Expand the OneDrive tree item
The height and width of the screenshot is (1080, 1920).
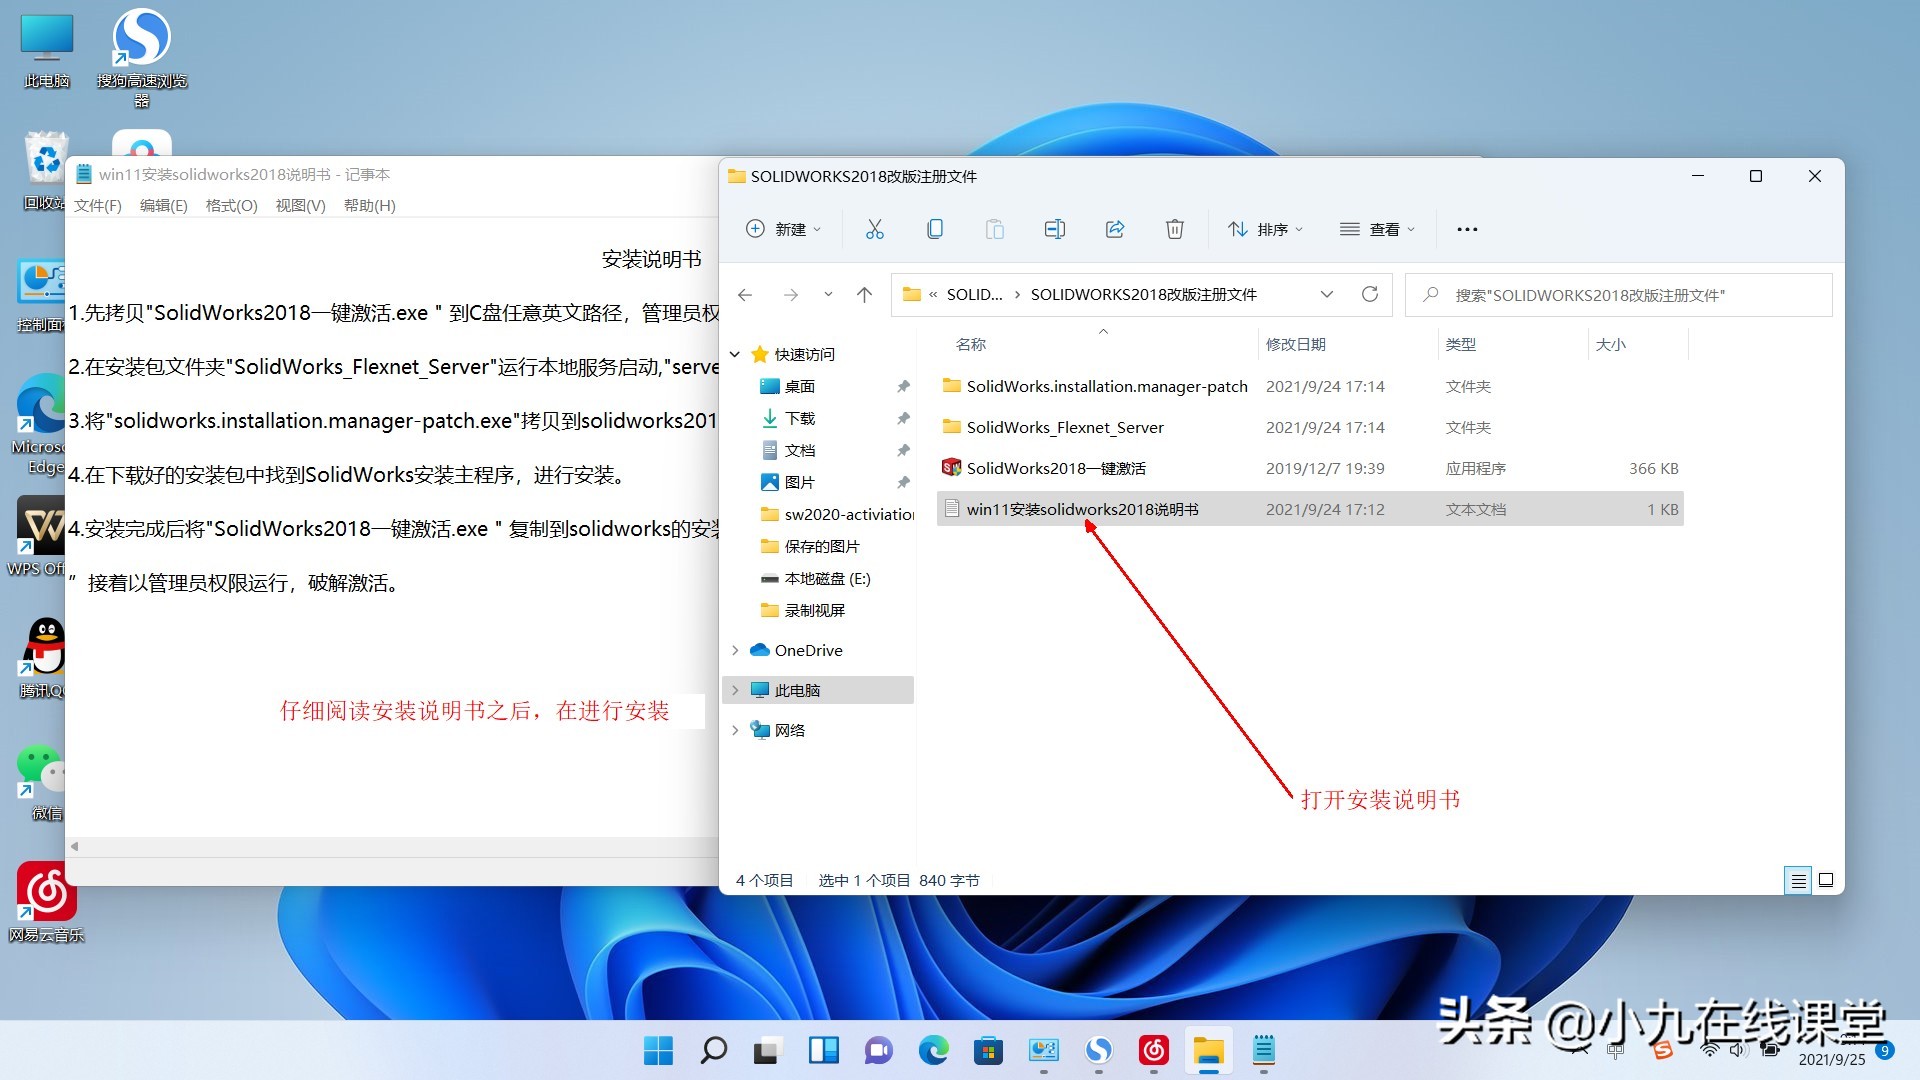tap(737, 650)
